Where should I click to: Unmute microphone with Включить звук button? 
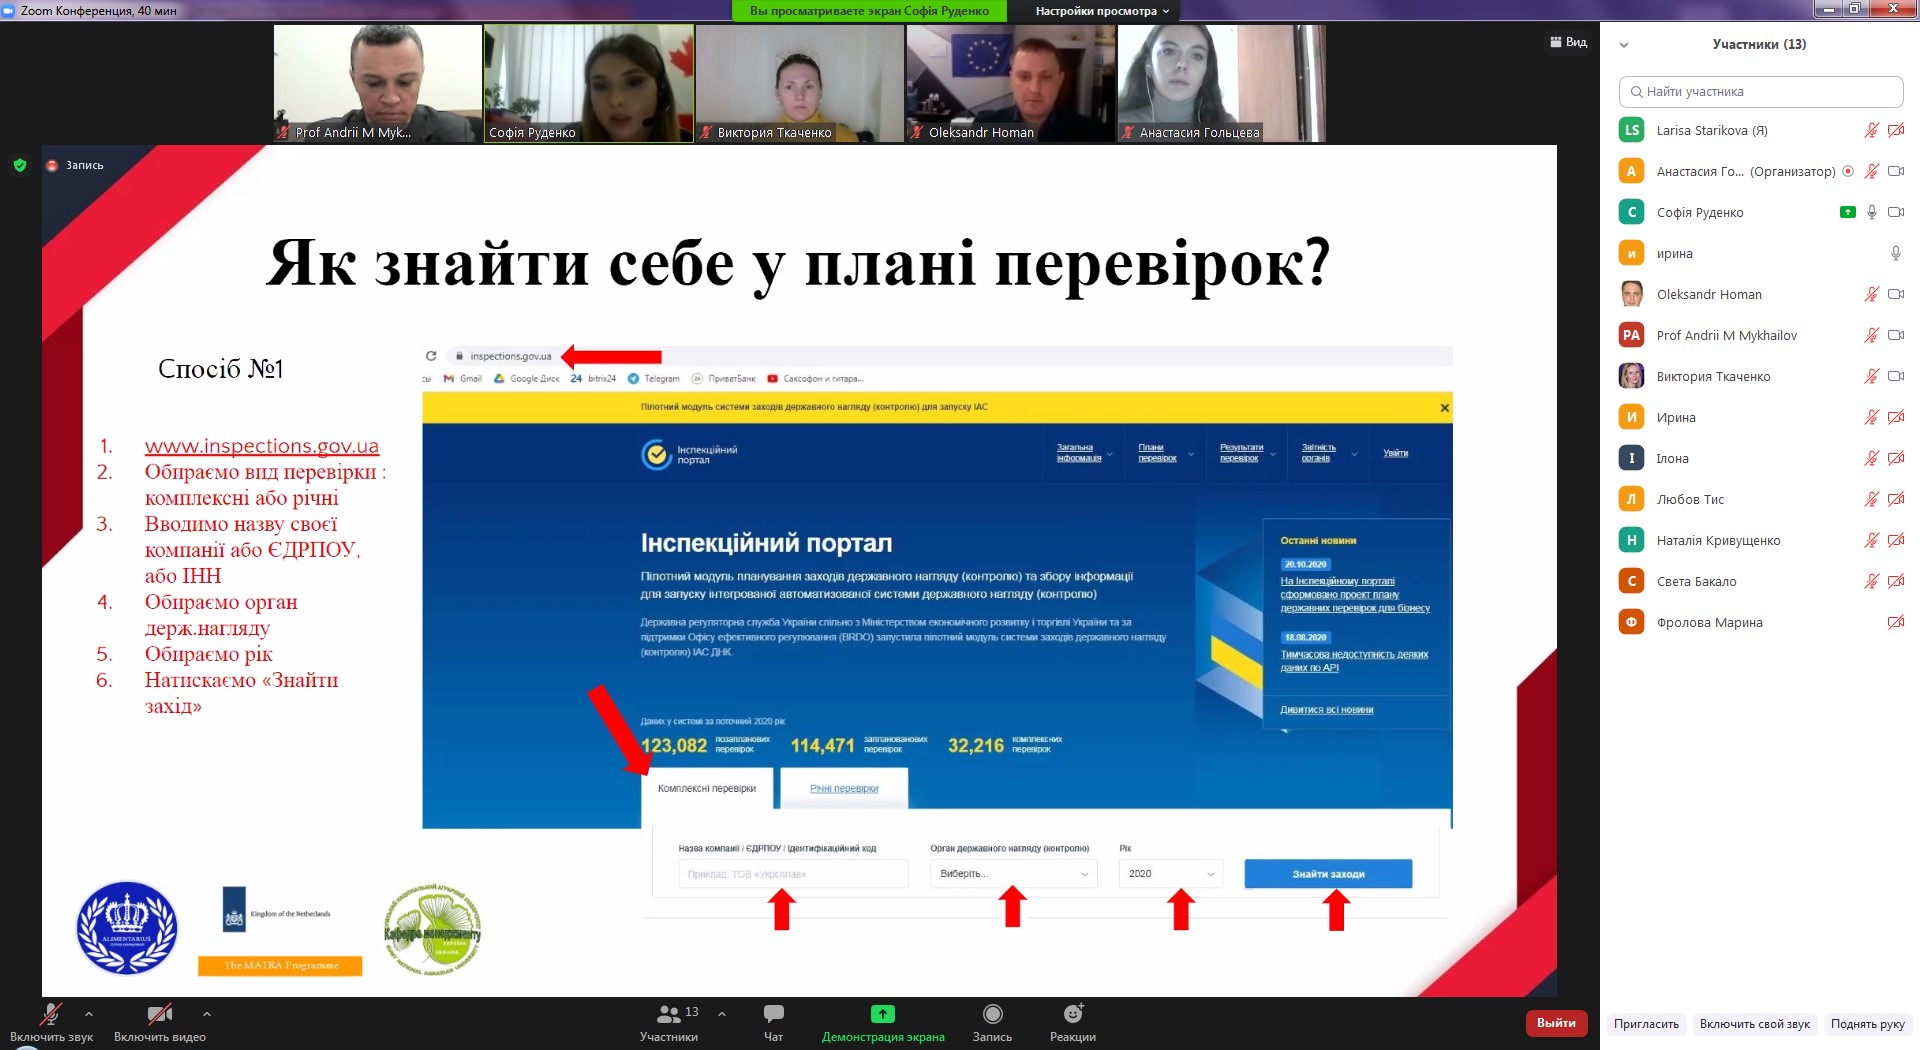(x=51, y=1022)
